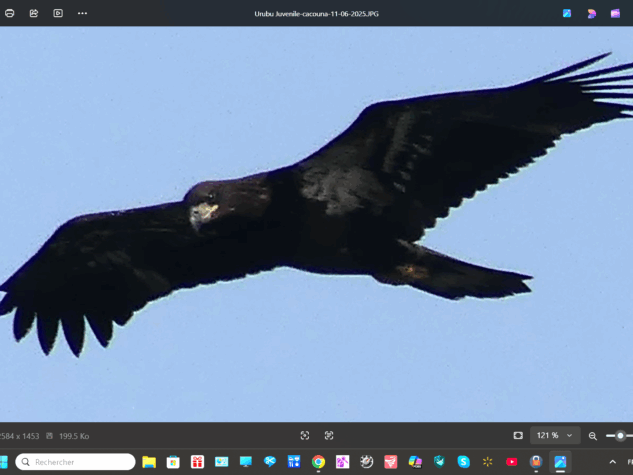Open Skype from the taskbar
This screenshot has width=633, height=475.
463,462
